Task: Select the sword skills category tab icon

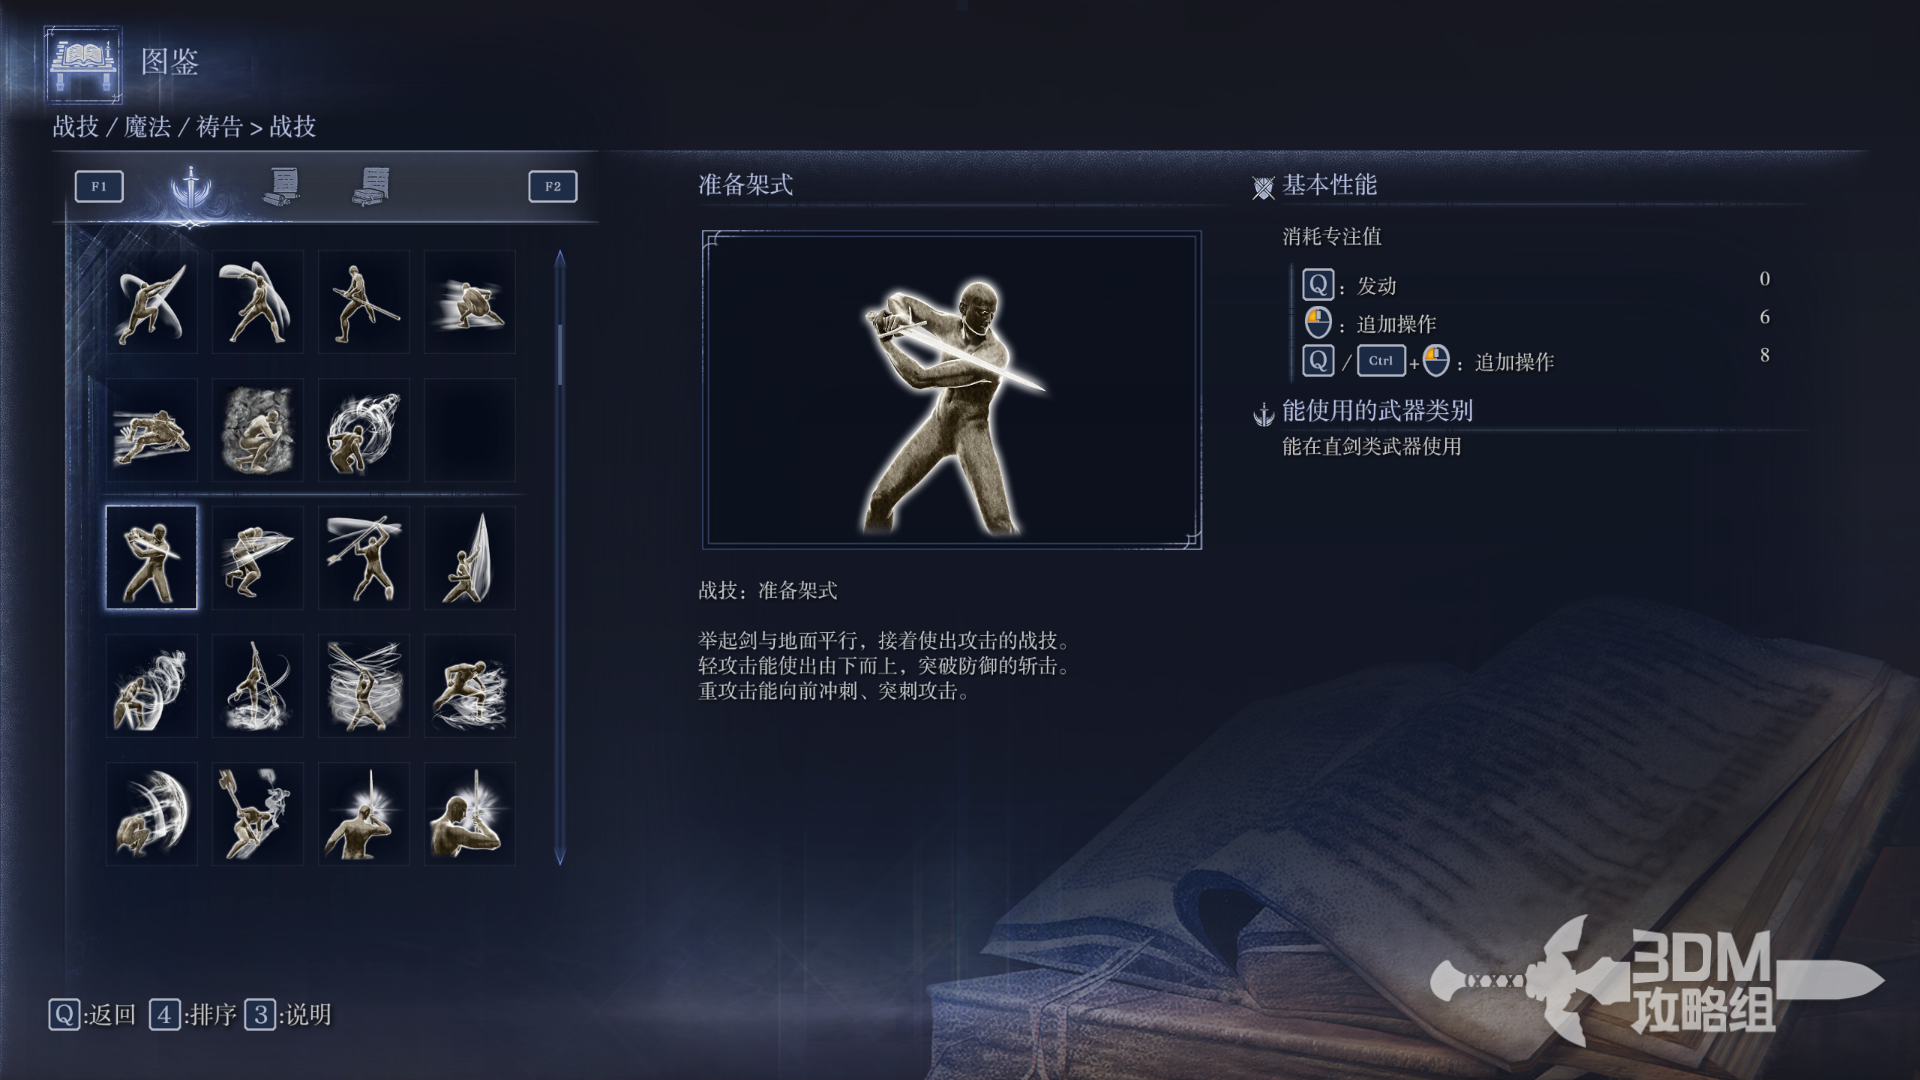Action: [x=190, y=186]
